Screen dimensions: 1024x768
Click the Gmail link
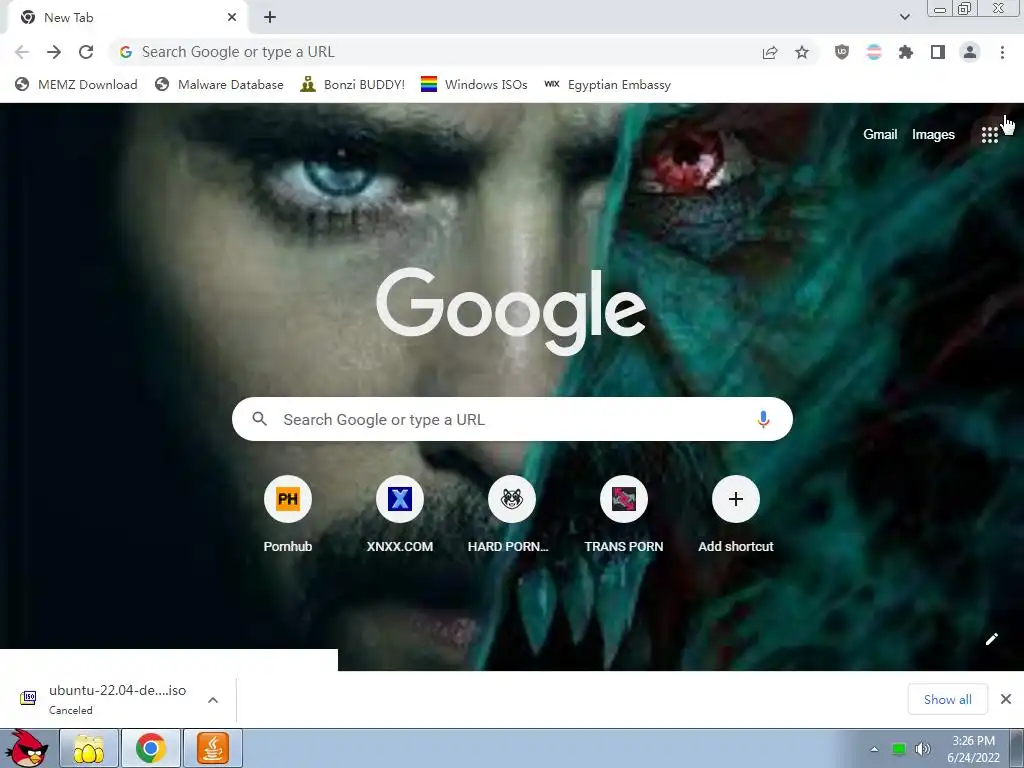click(880, 135)
